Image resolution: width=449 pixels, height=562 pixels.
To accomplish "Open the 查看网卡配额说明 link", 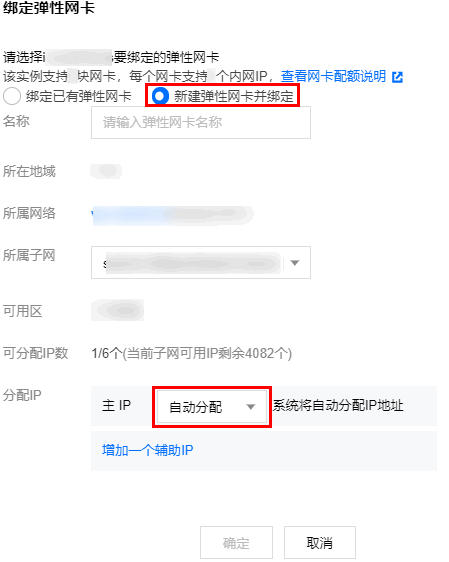I will point(333,76).
